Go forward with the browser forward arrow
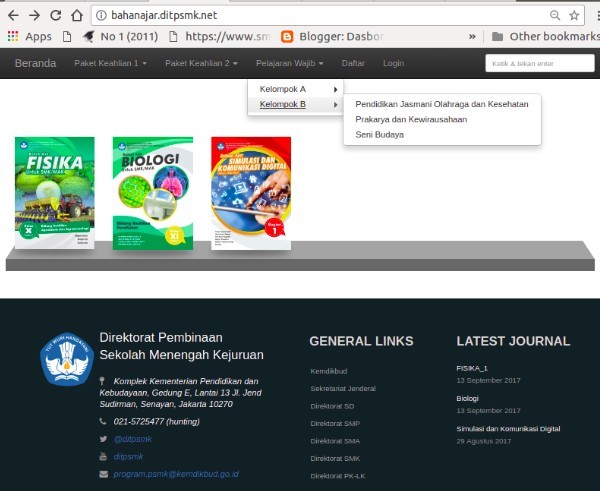The image size is (600, 491). tap(34, 15)
